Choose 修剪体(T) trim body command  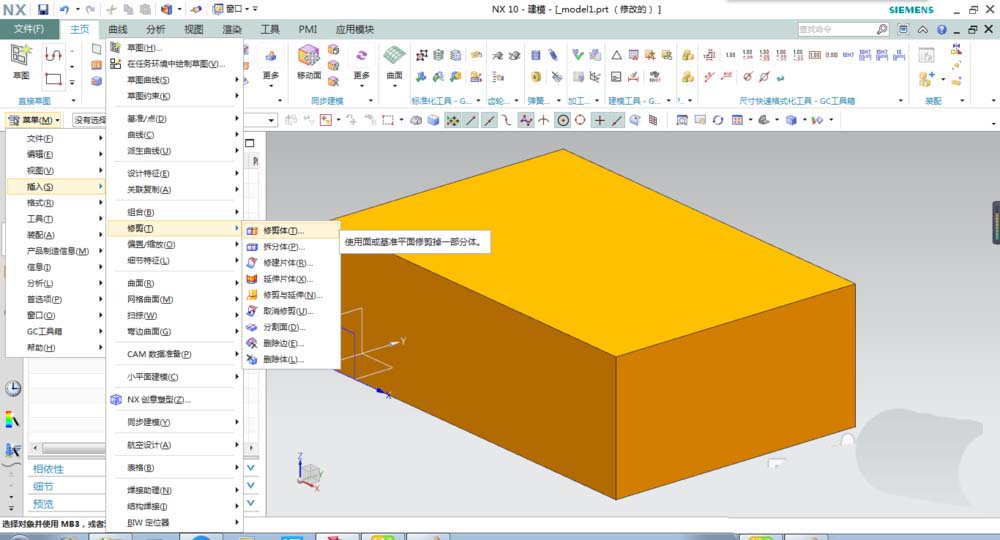[291, 231]
